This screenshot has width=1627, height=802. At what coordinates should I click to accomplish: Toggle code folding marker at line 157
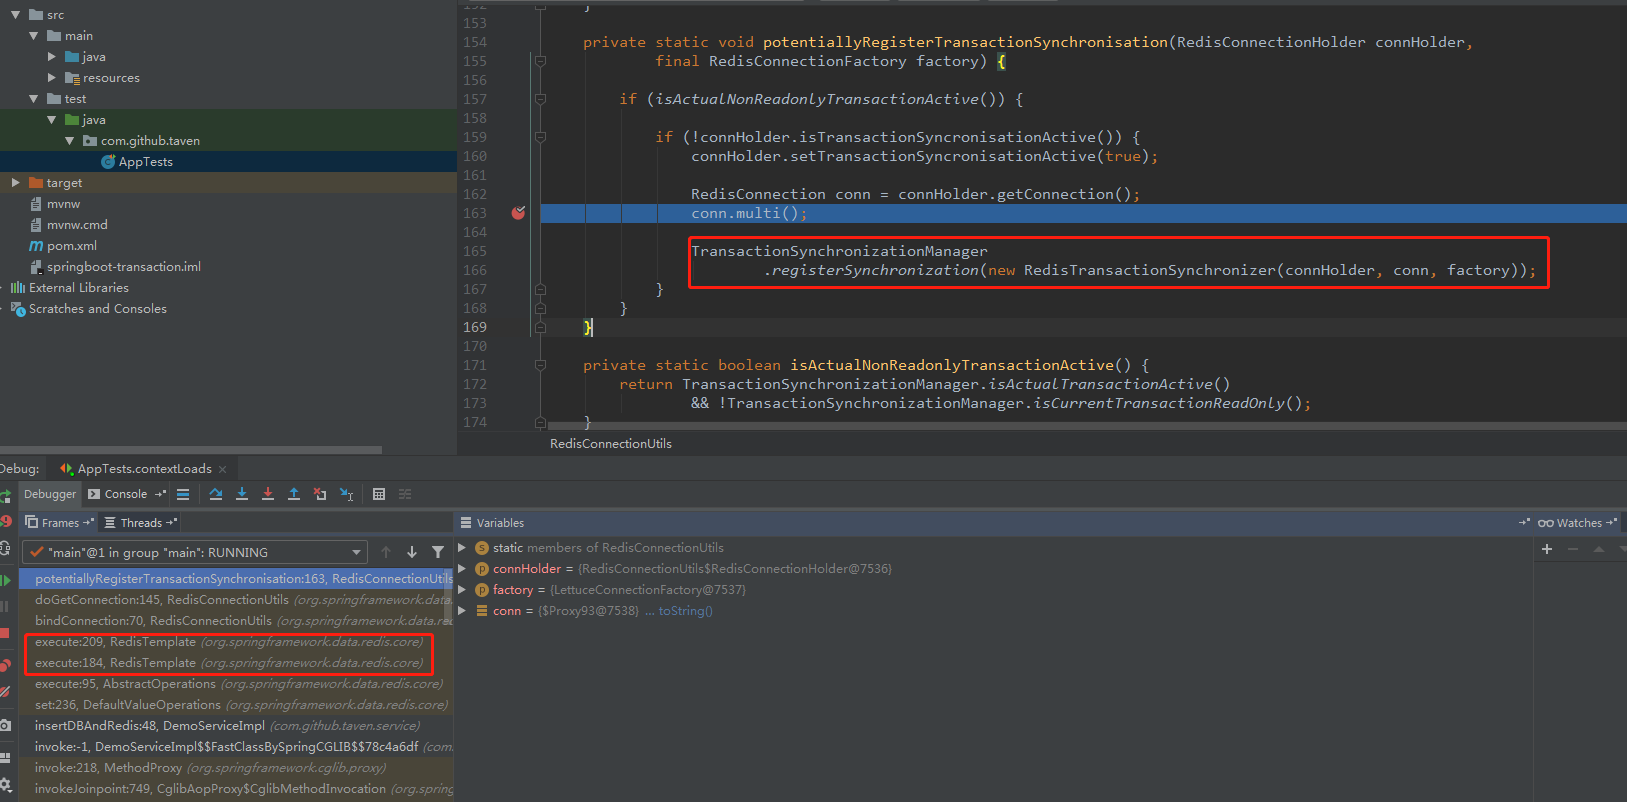pyautogui.click(x=540, y=99)
